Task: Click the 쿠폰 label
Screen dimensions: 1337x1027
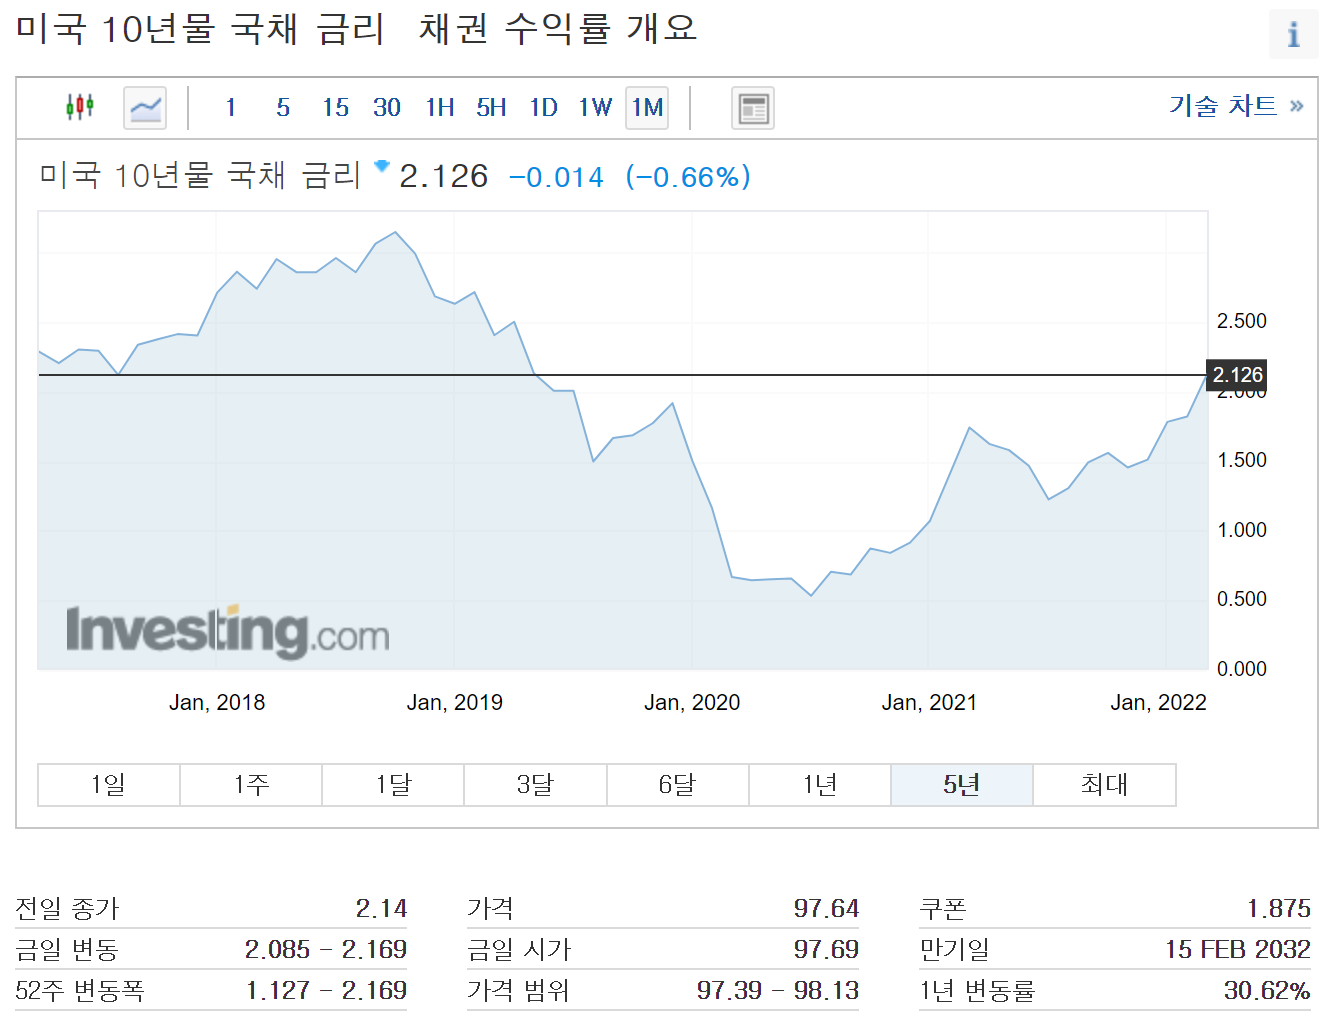Action: point(943,909)
